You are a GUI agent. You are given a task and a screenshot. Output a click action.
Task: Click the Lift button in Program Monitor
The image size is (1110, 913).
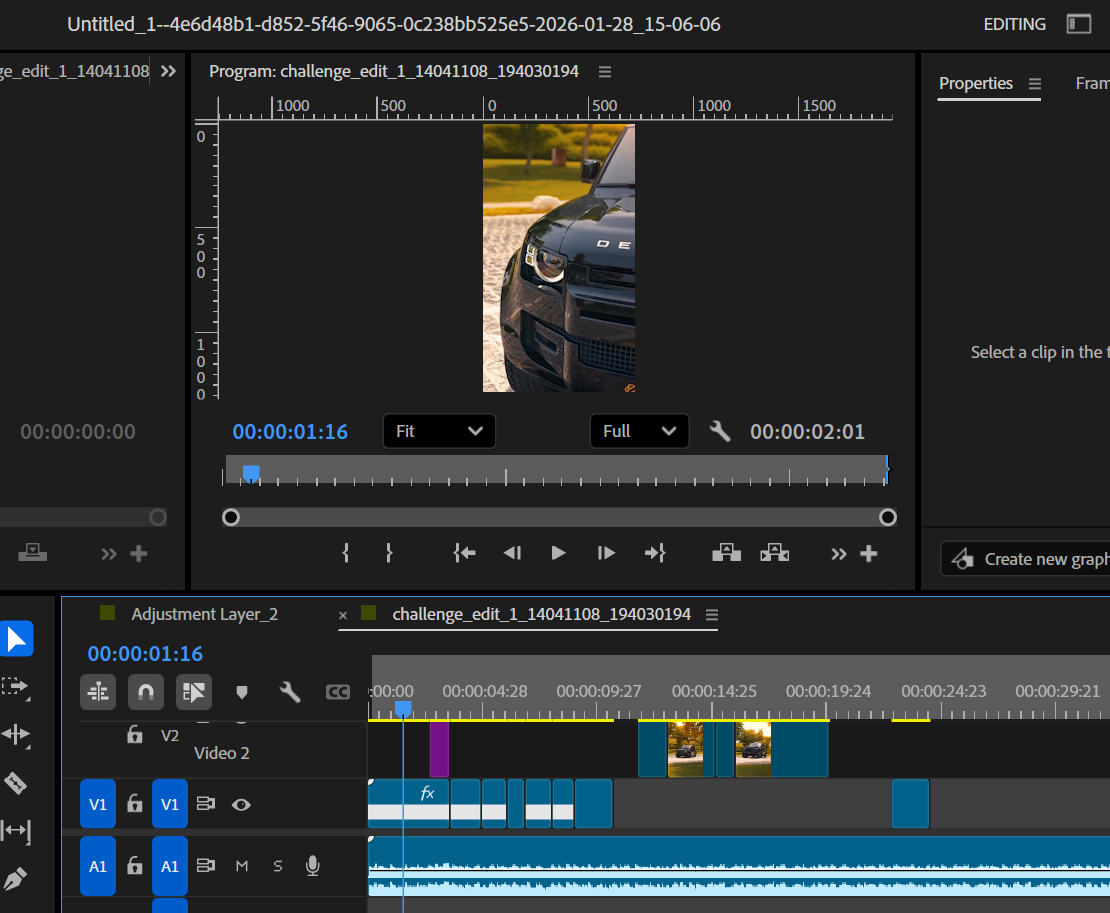coord(726,553)
